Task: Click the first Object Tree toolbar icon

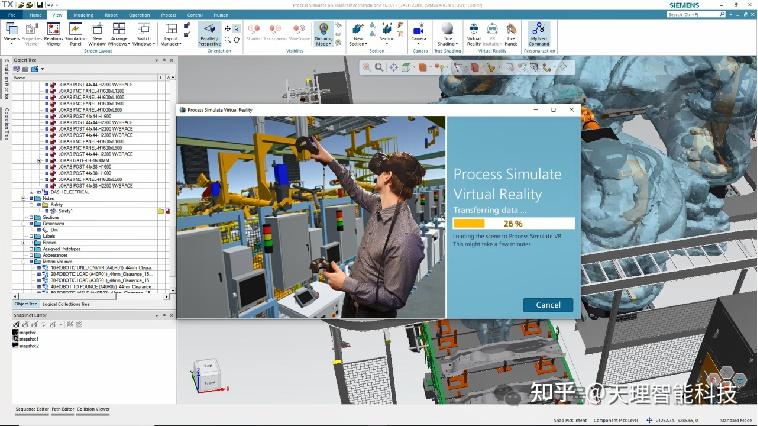Action: (17, 69)
